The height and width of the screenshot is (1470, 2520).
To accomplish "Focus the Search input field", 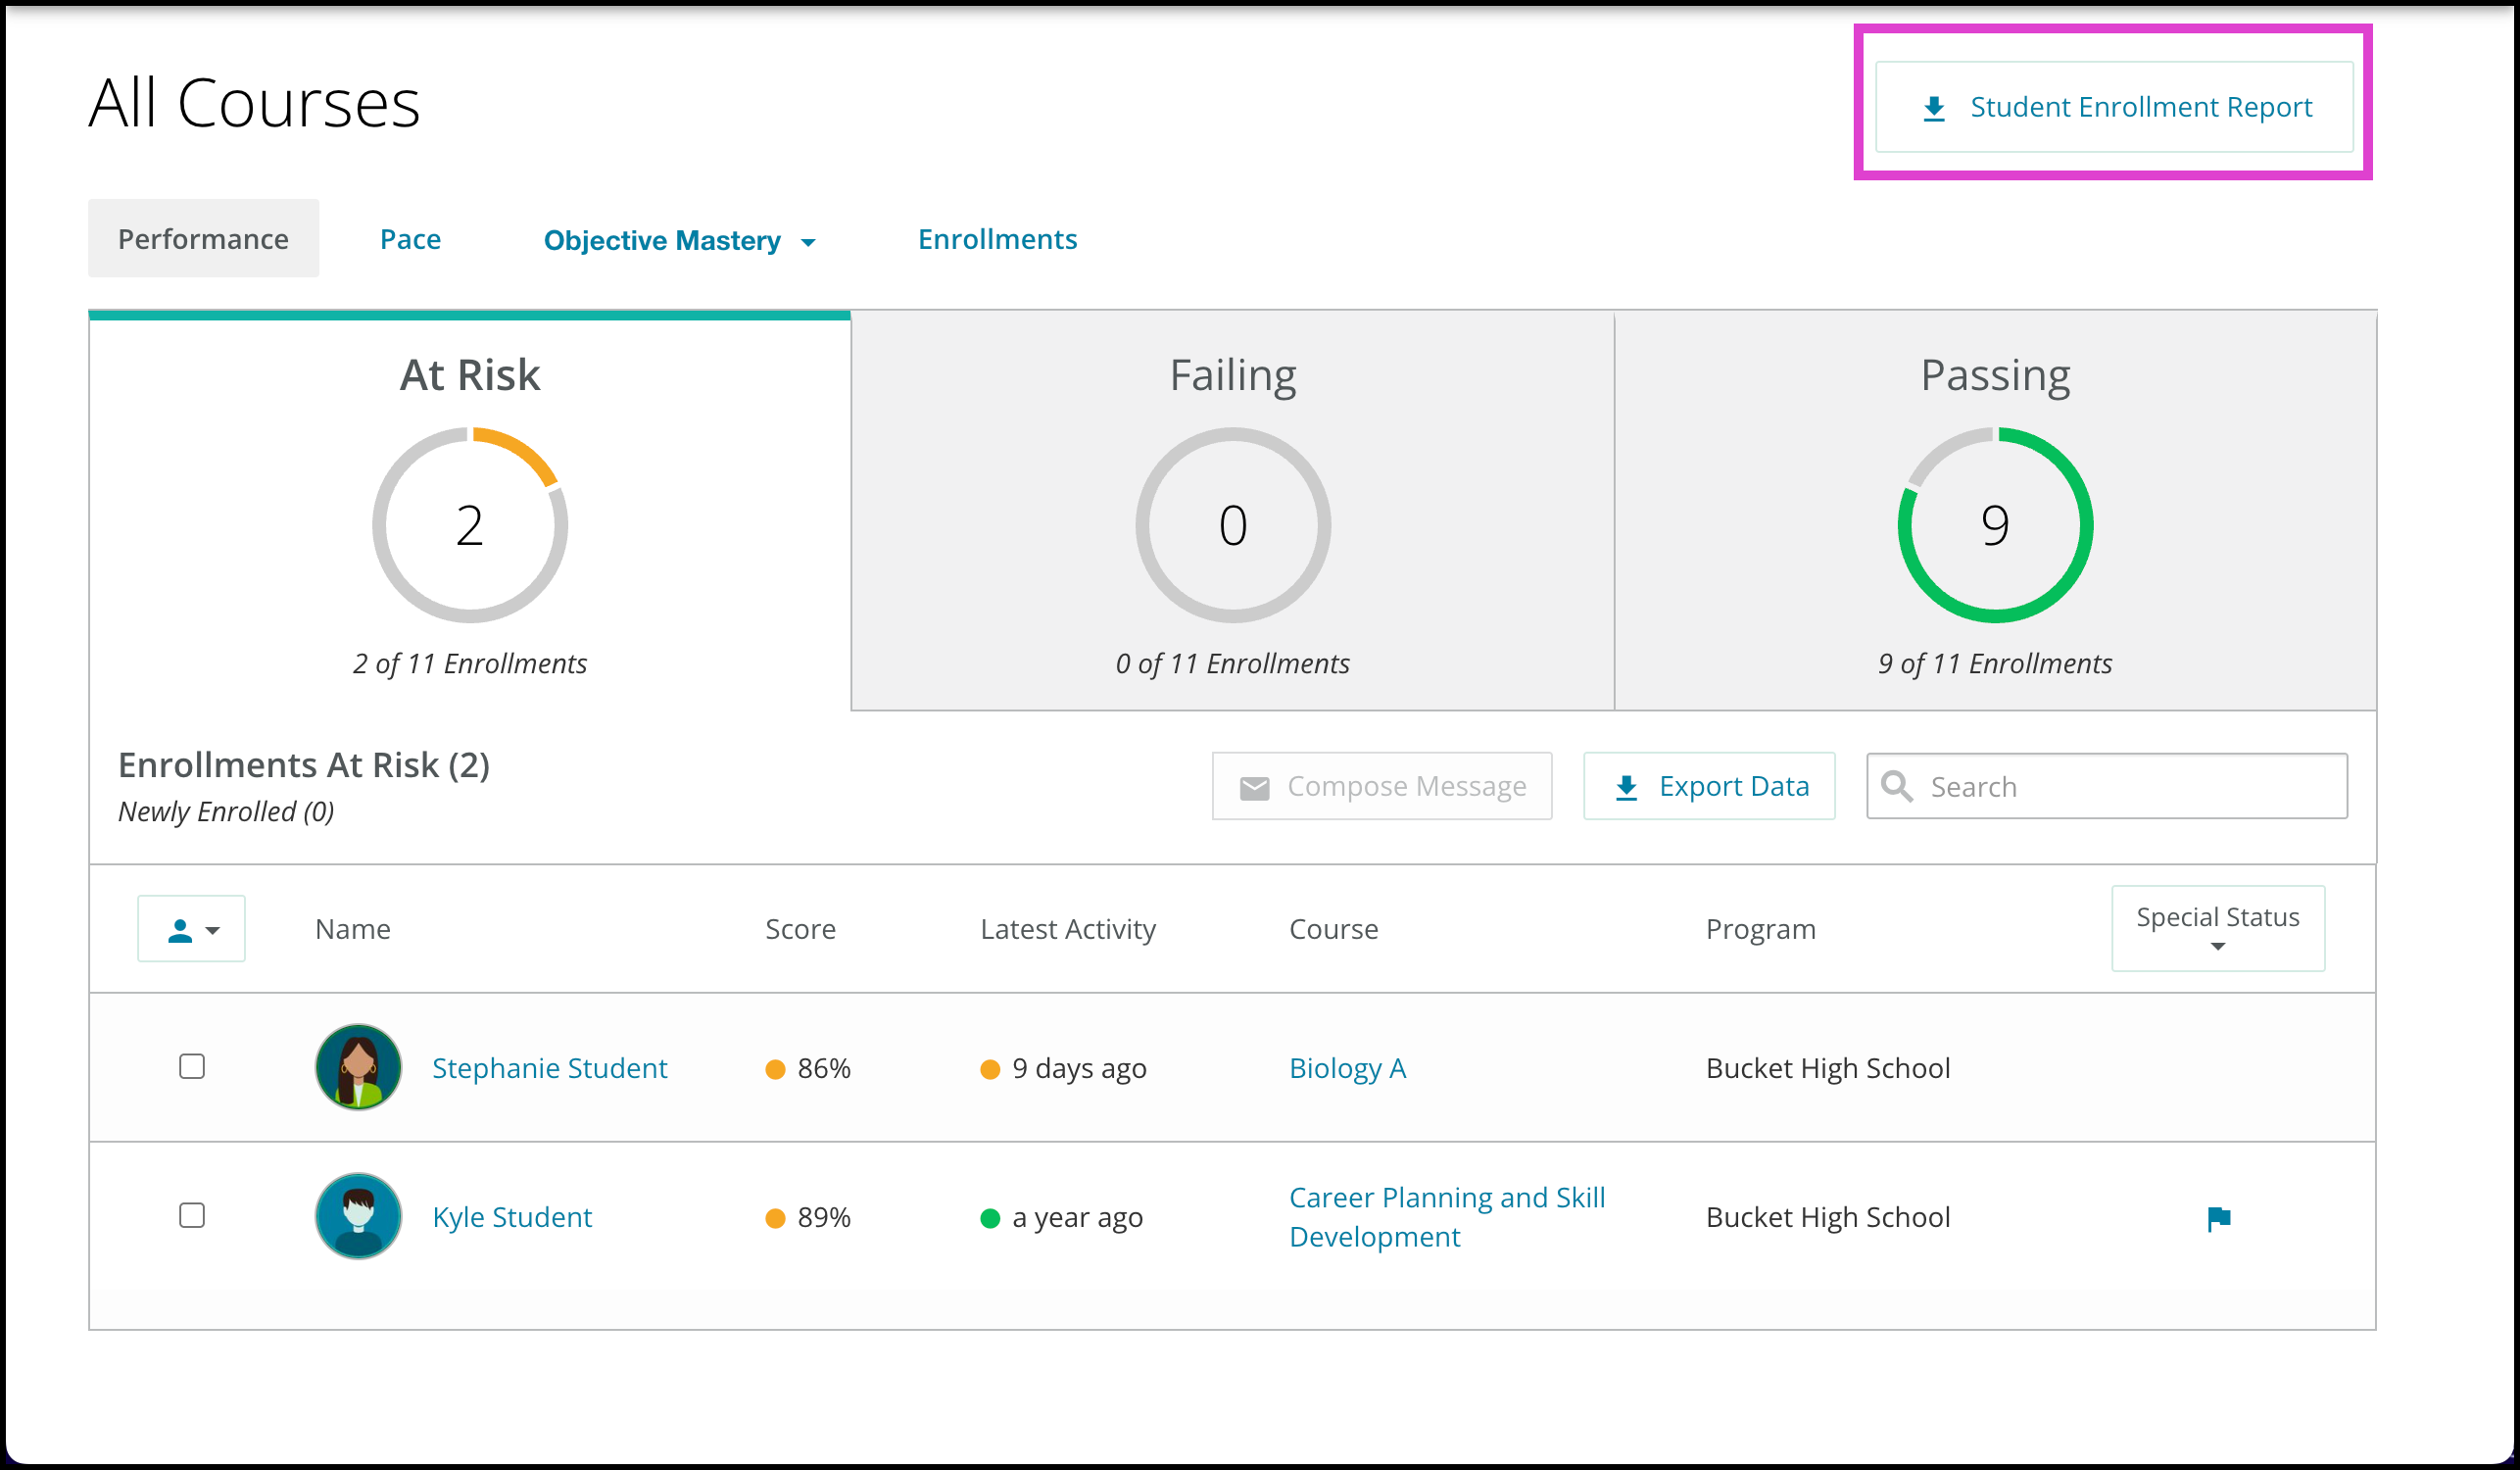I will (2107, 786).
